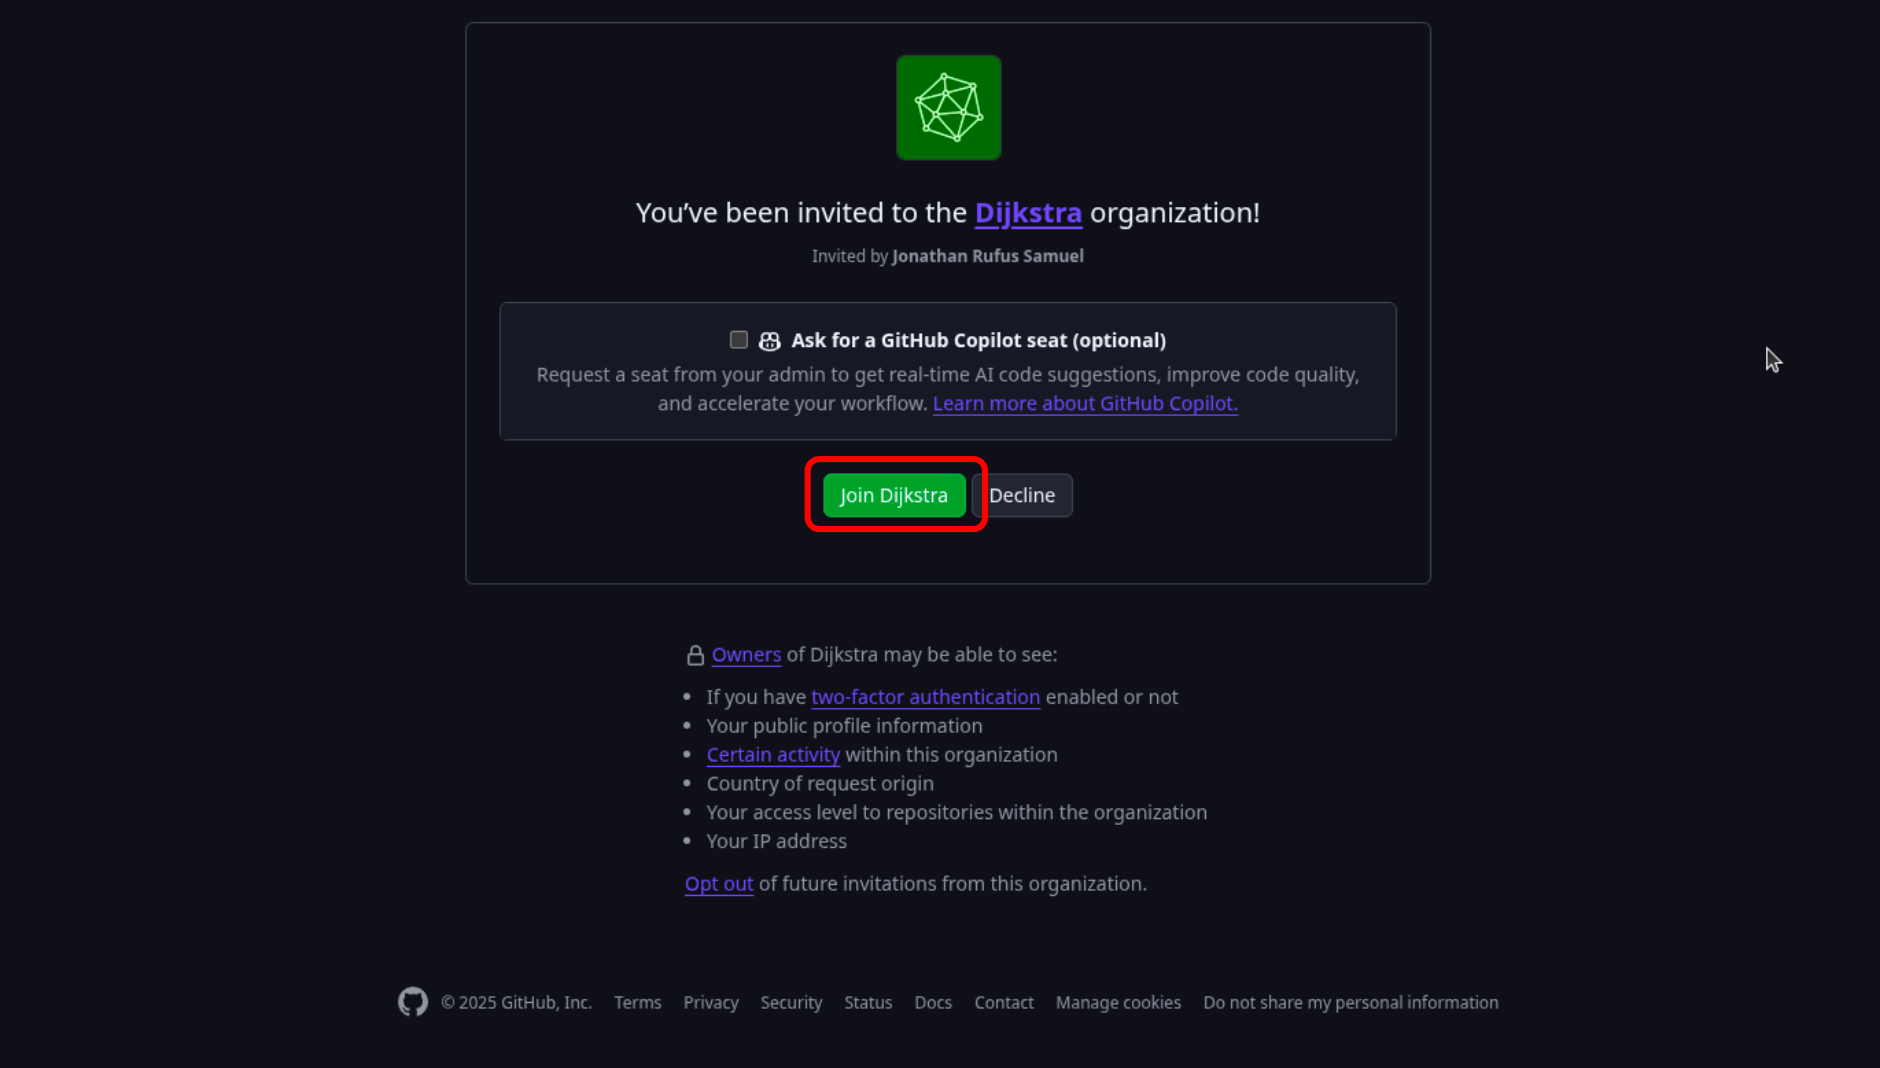
Task: Open the Dijkstra organization link in the heading
Action: (x=1028, y=213)
